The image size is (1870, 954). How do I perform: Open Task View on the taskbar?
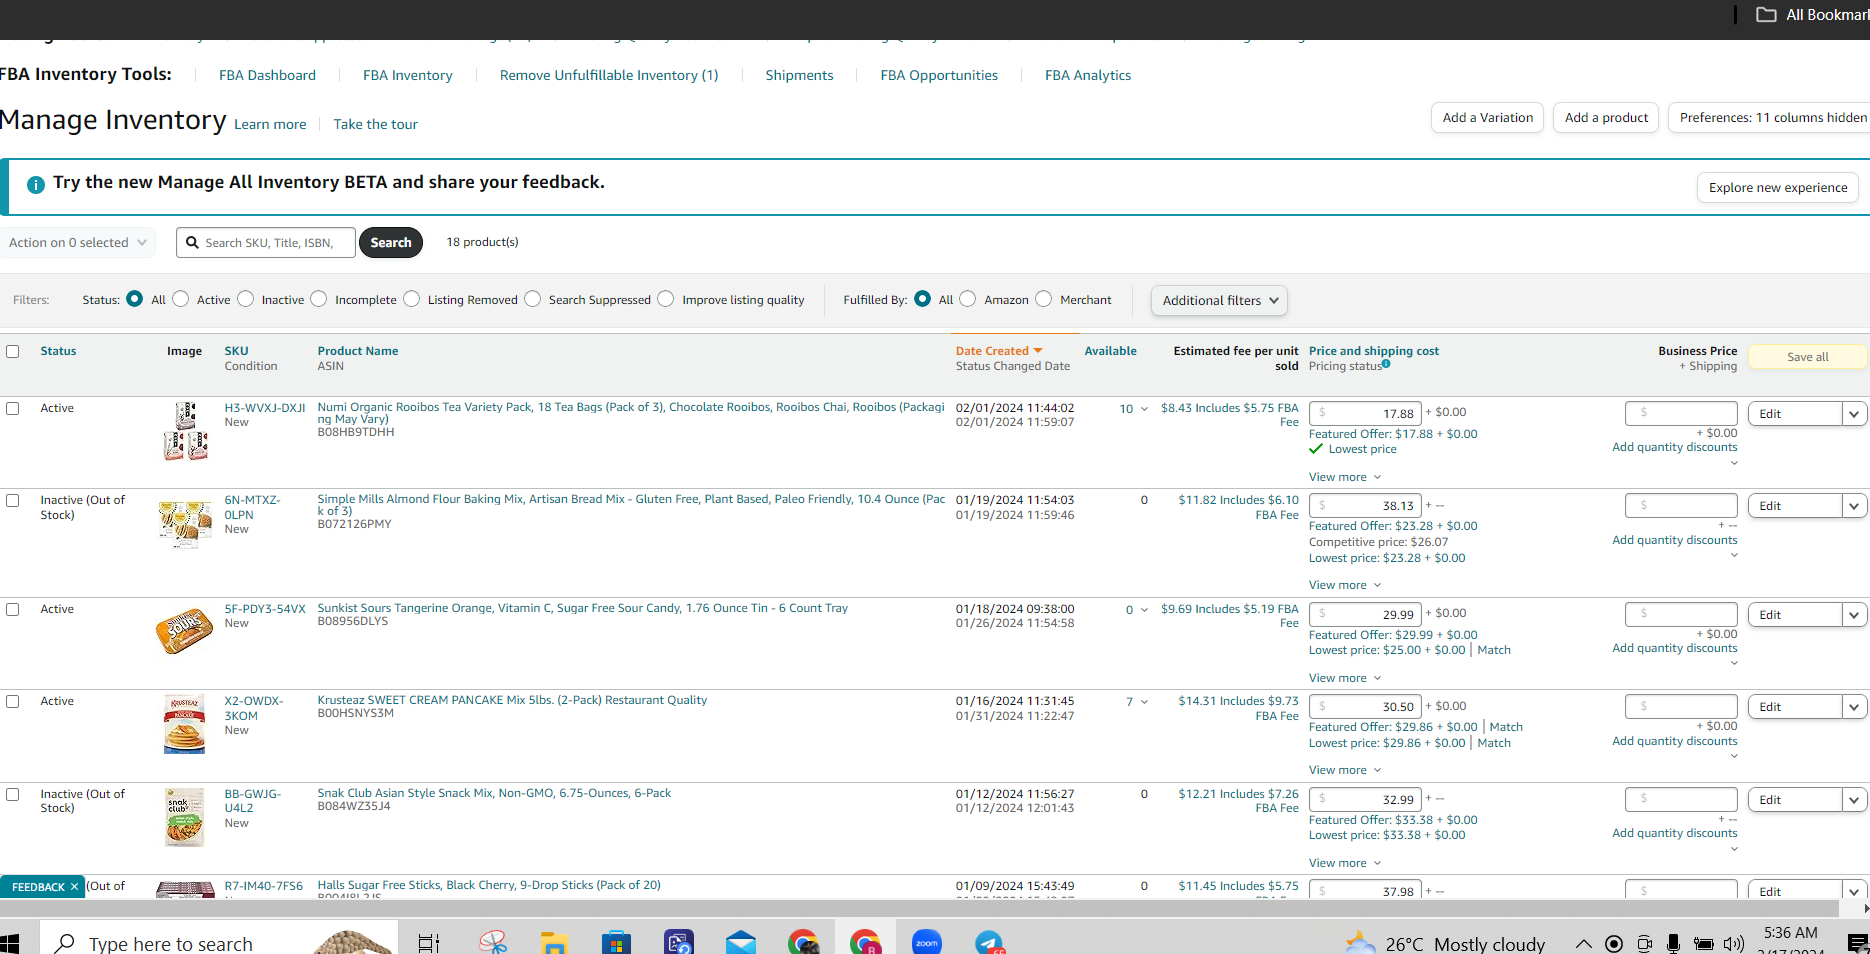point(429,943)
